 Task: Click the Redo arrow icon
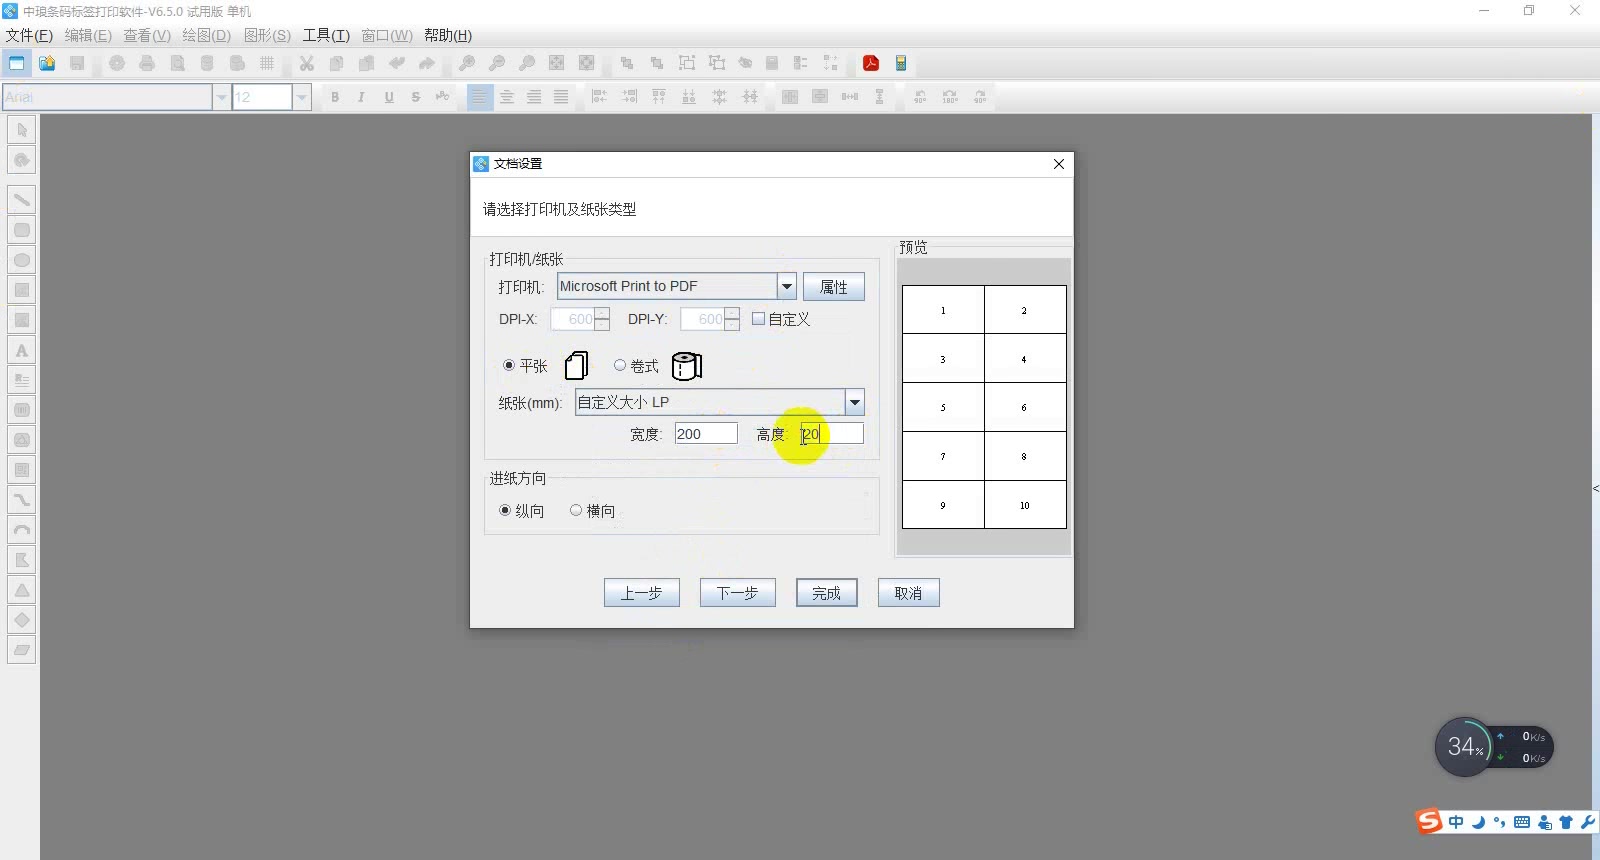click(427, 63)
